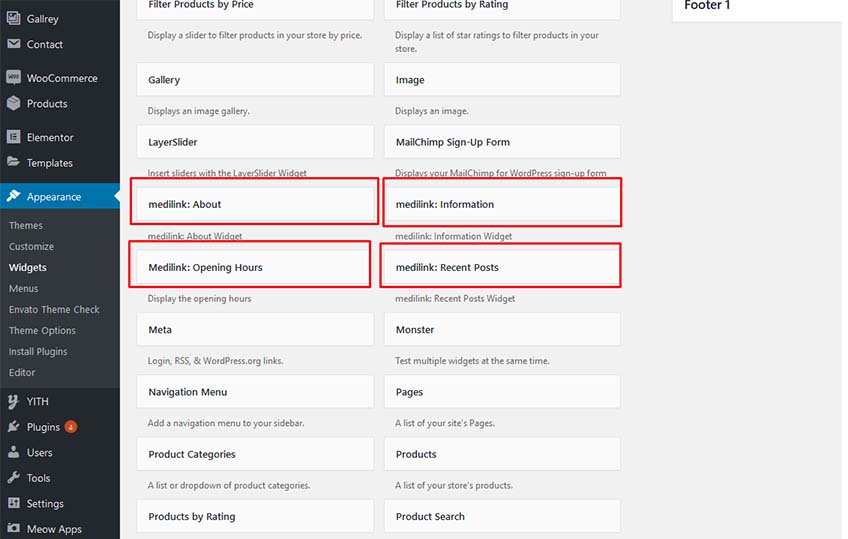Click the Products box icon in sidebar
Viewport: 848px width, 539px height.
pyautogui.click(x=14, y=103)
